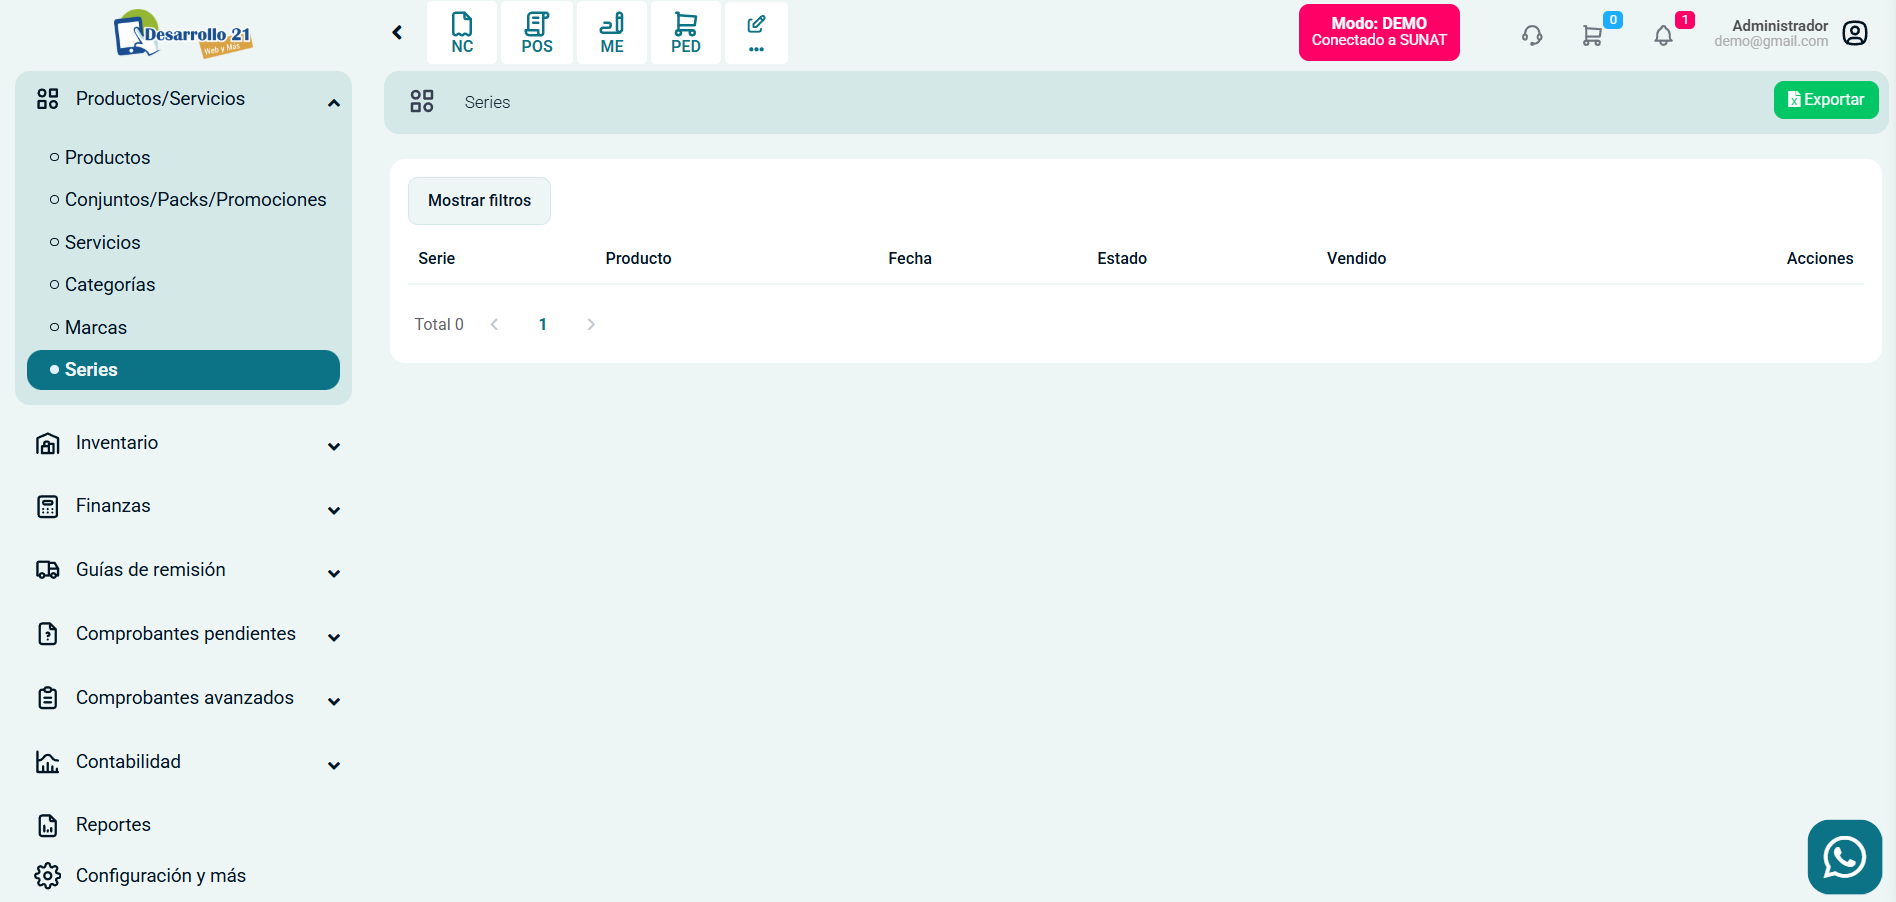Select Marcas in the sidebar
Image resolution: width=1896 pixels, height=902 pixels.
pyautogui.click(x=96, y=327)
